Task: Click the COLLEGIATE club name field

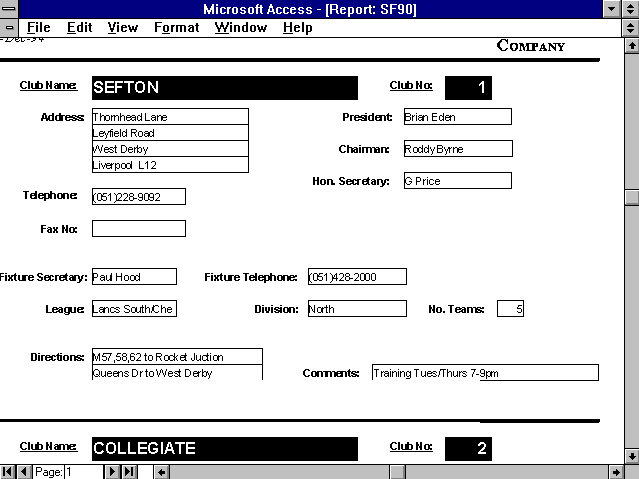Action: pyautogui.click(x=225, y=449)
